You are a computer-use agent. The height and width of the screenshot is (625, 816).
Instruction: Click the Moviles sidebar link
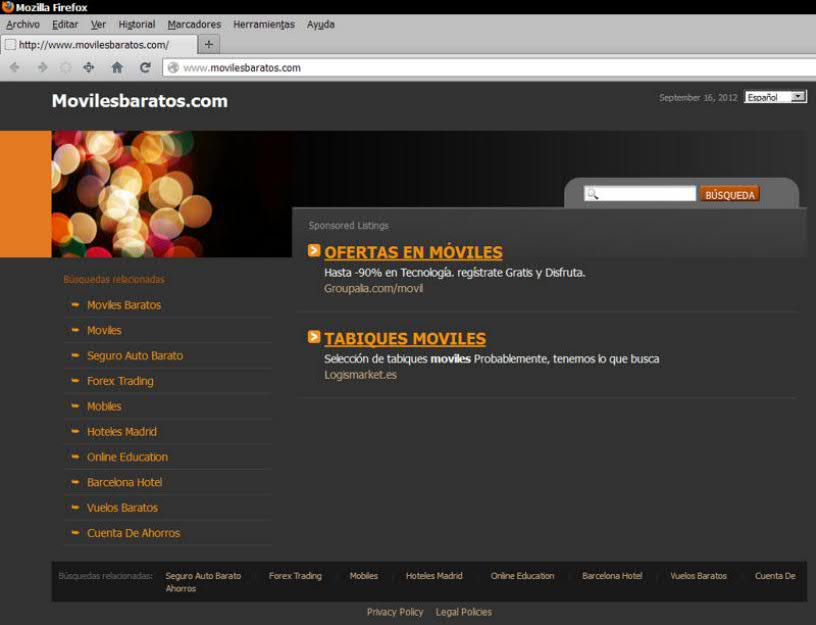[104, 330]
